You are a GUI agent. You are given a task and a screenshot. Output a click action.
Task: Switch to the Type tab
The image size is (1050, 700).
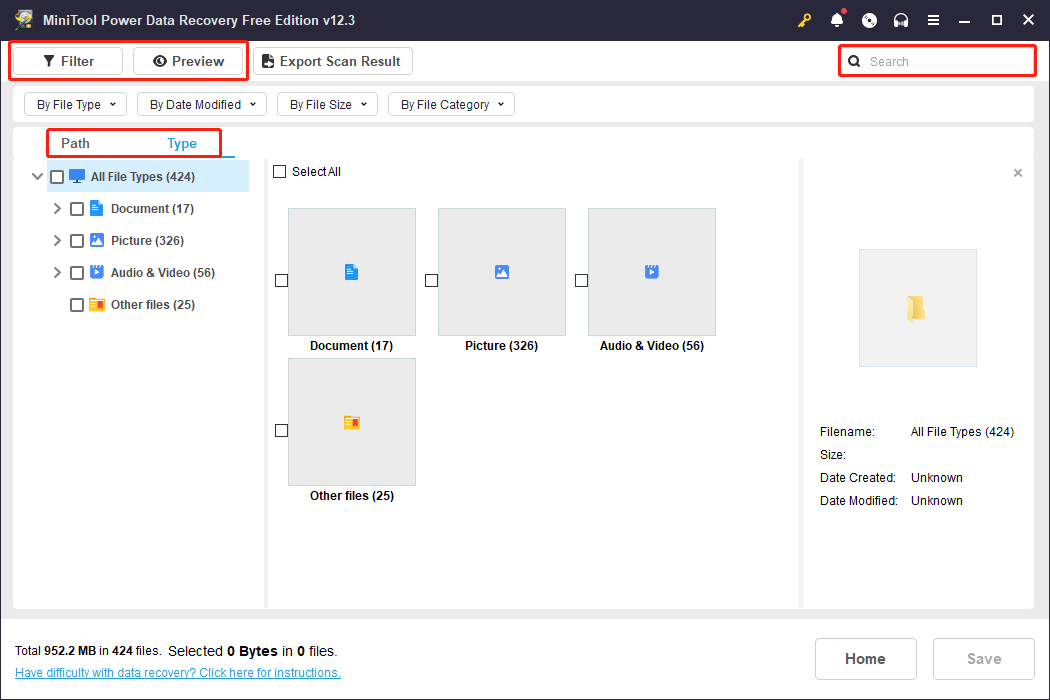pos(182,143)
